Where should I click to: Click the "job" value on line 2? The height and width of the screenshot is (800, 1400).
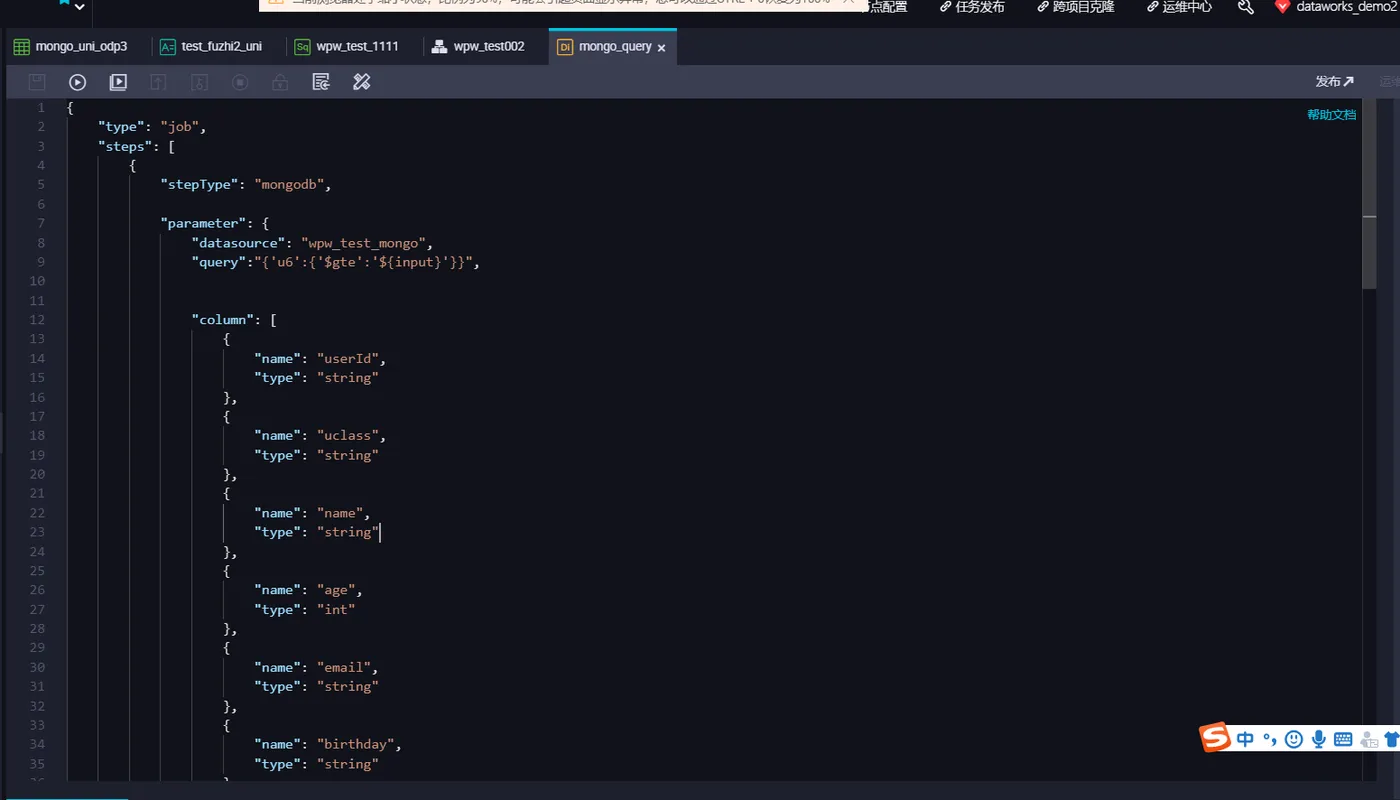tap(180, 127)
